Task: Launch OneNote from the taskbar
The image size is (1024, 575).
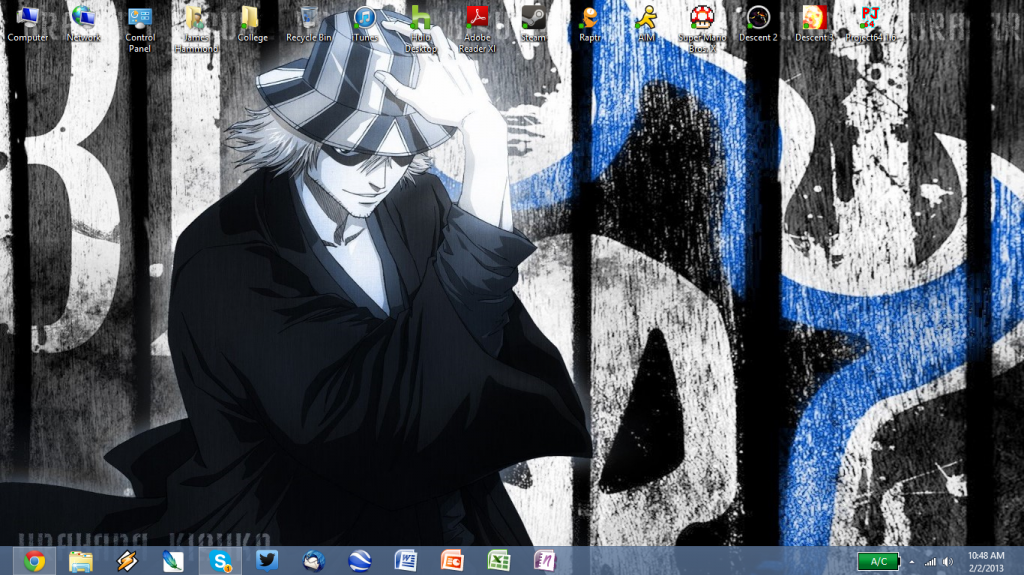Action: (x=545, y=561)
